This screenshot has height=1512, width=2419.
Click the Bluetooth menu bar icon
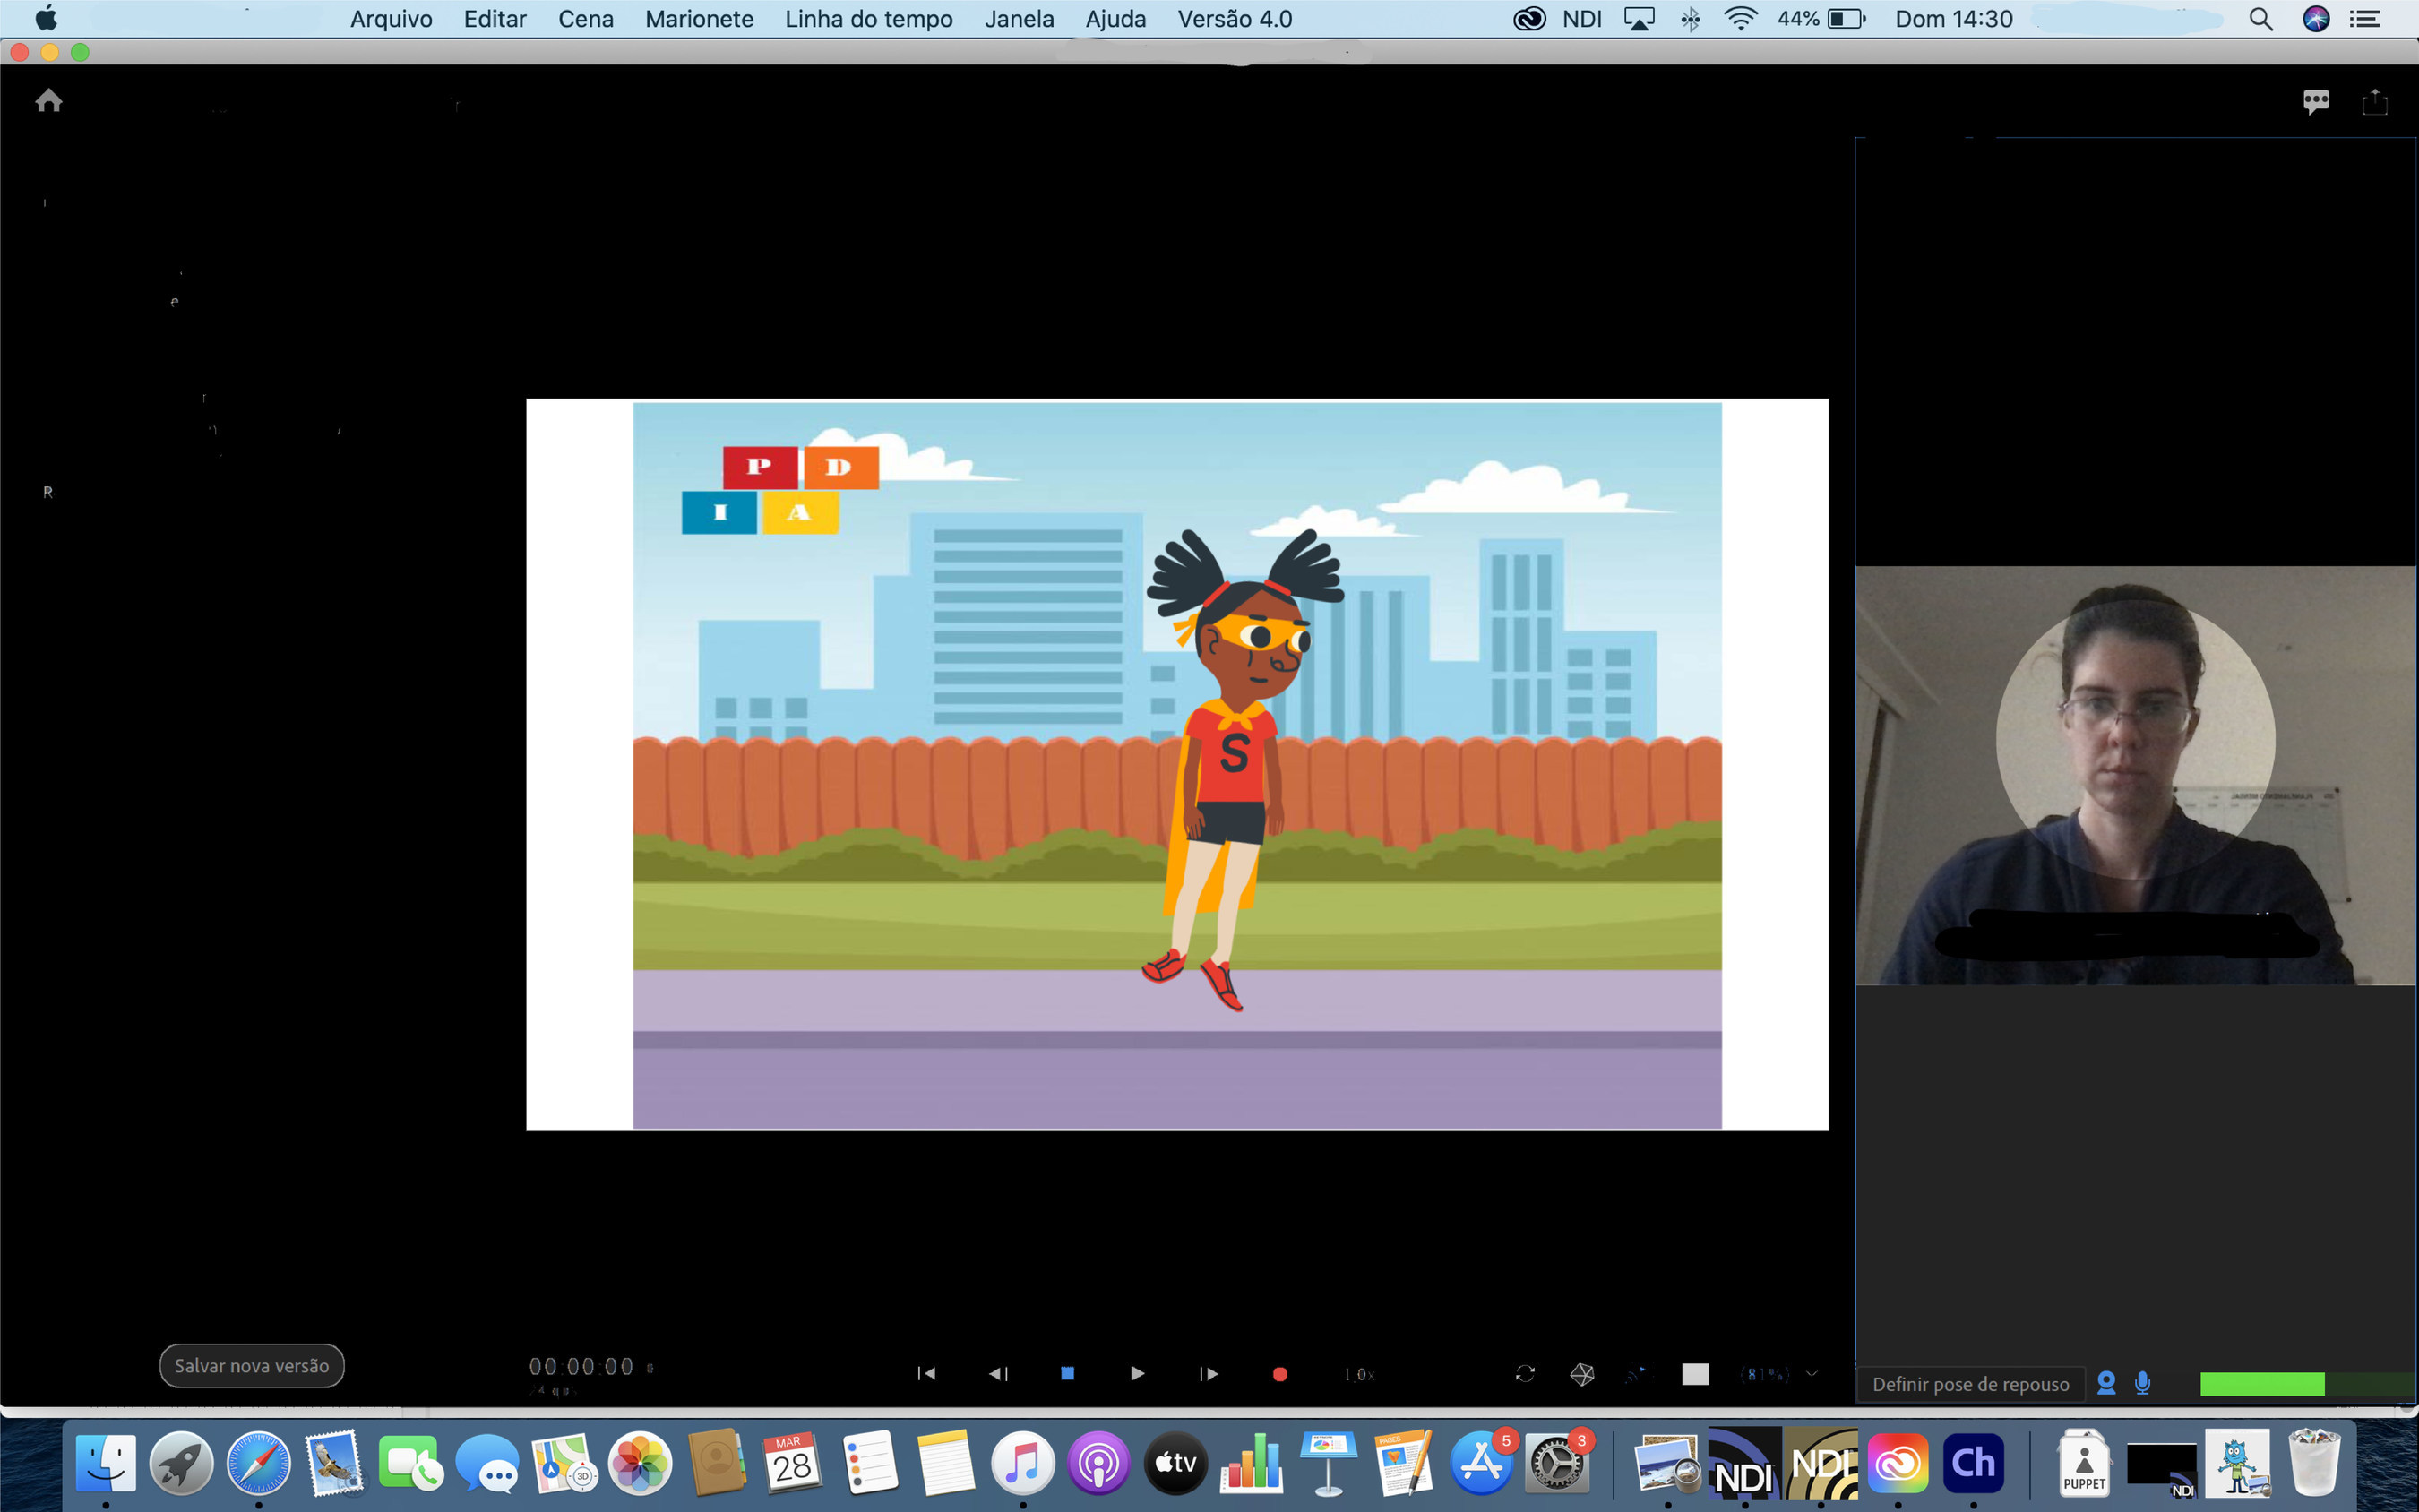(x=1690, y=19)
